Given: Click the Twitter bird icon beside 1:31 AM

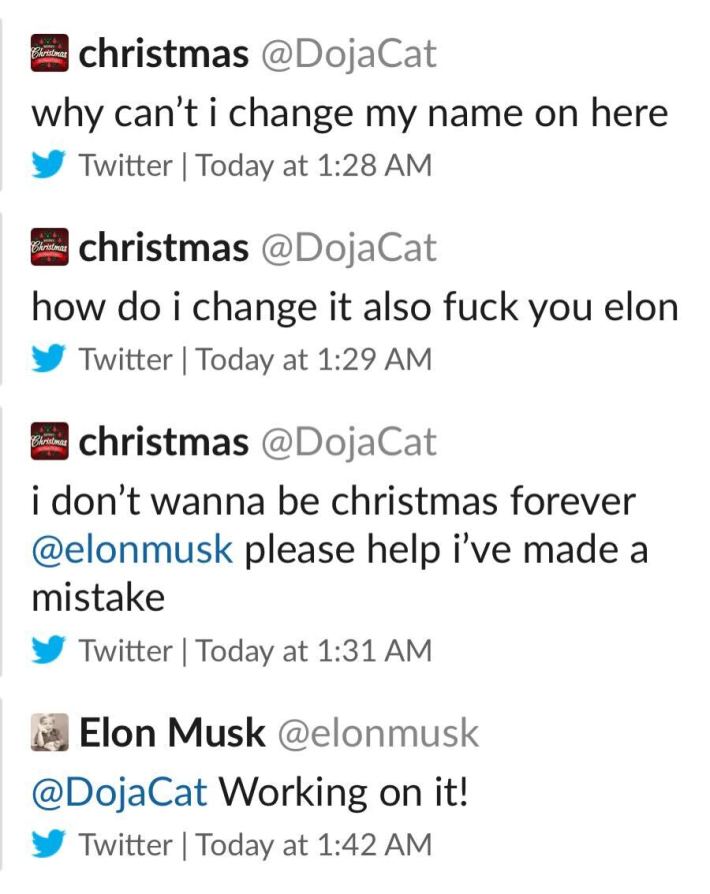Looking at the screenshot, I should tap(51, 652).
